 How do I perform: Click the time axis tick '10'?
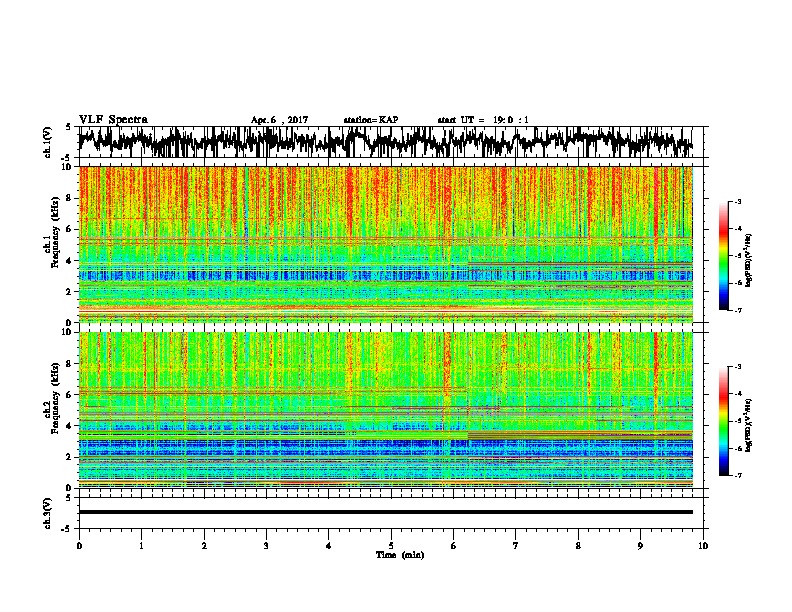coord(703,546)
